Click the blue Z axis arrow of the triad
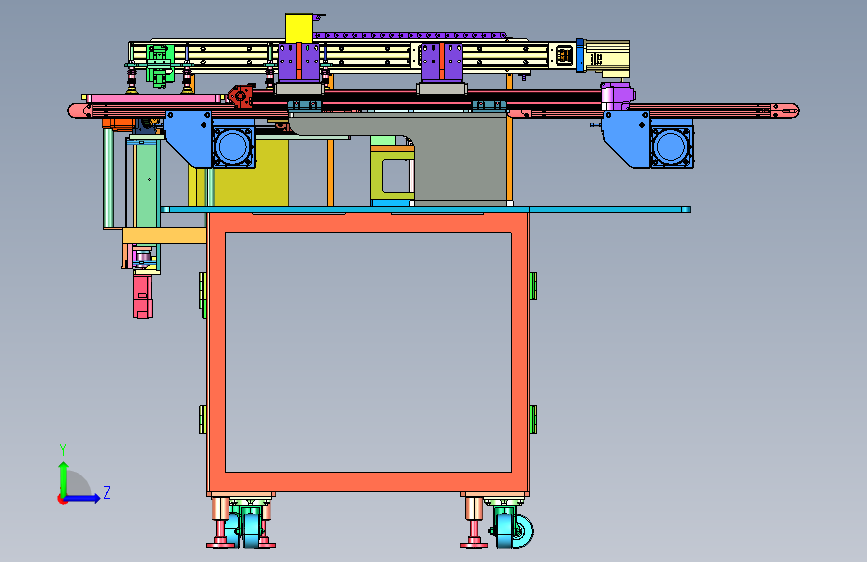867x562 pixels. tap(83, 498)
